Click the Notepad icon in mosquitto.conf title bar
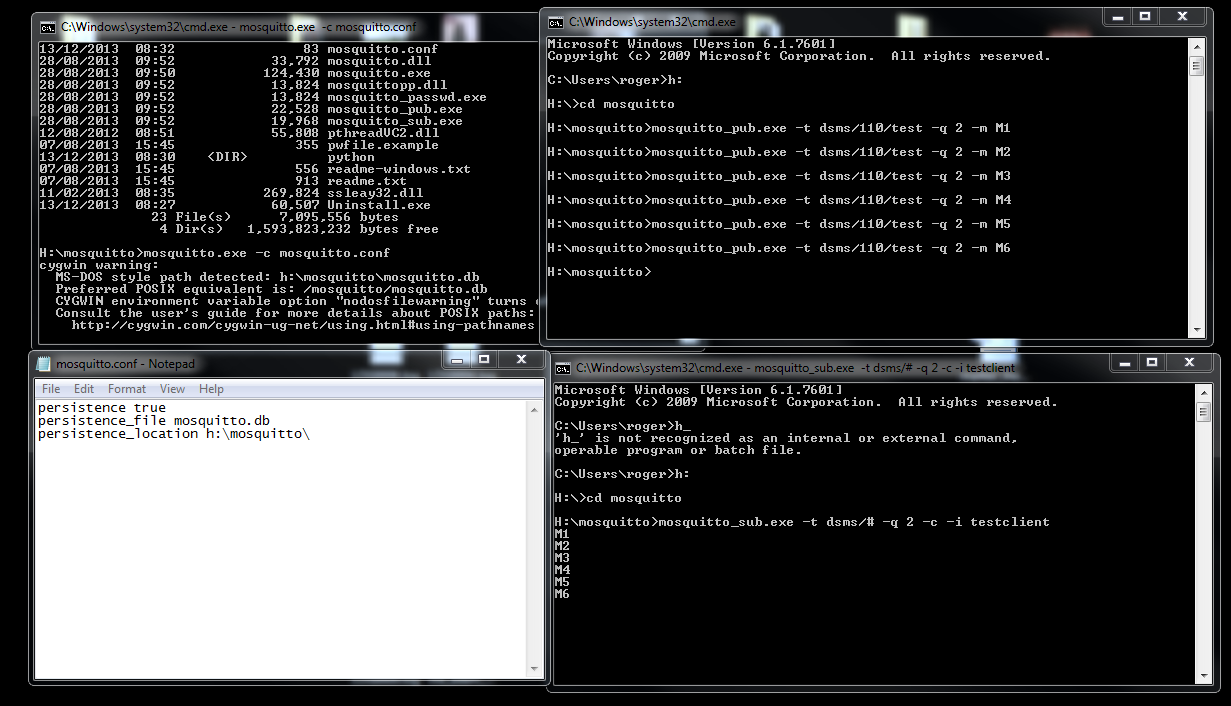The image size is (1231, 706). (x=44, y=364)
